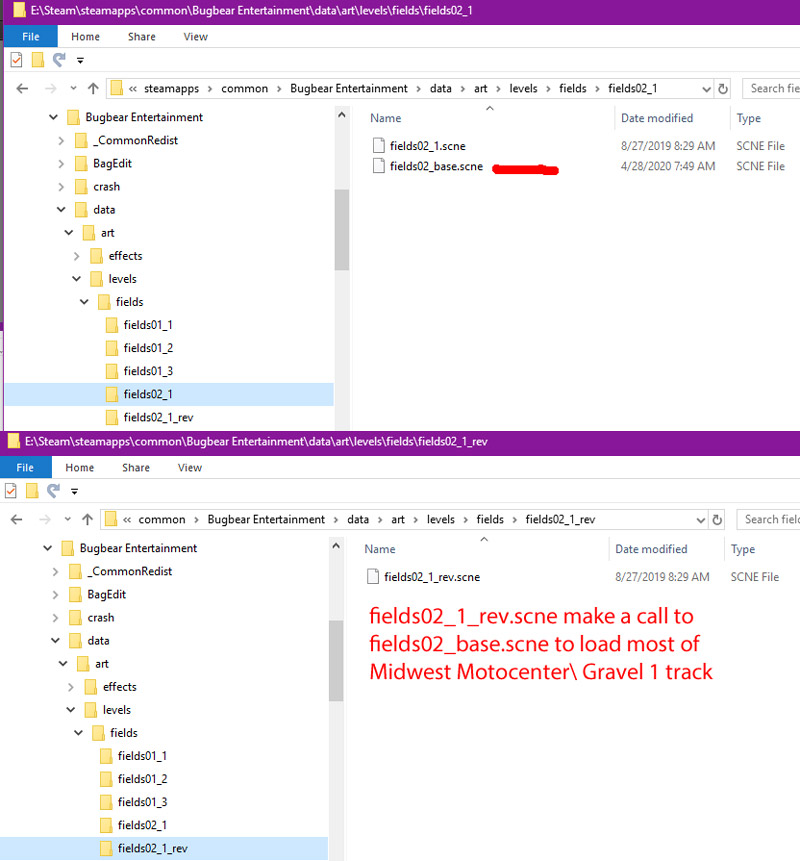
Task: Click Bugbear Entertainment breadcrumb in bottom window address bar
Action: pos(266,519)
